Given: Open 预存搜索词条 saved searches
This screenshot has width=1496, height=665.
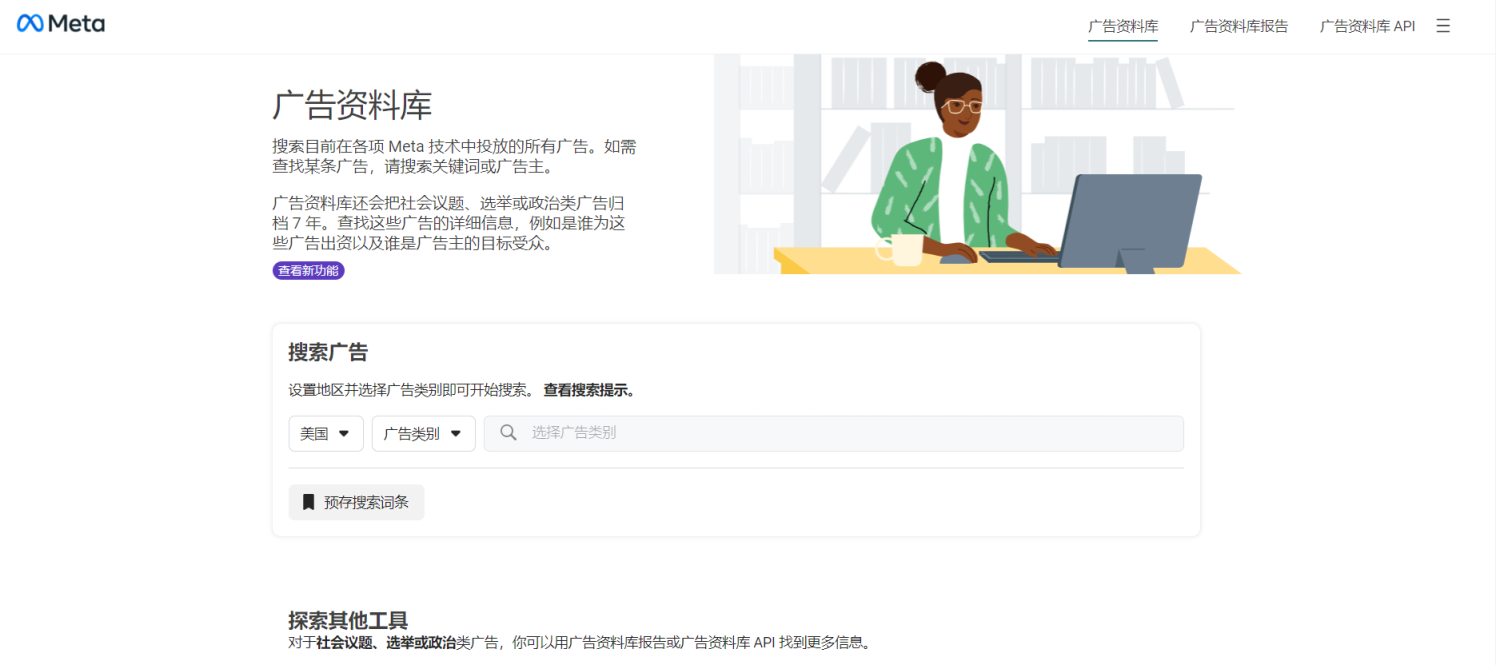Looking at the screenshot, I should coord(356,502).
